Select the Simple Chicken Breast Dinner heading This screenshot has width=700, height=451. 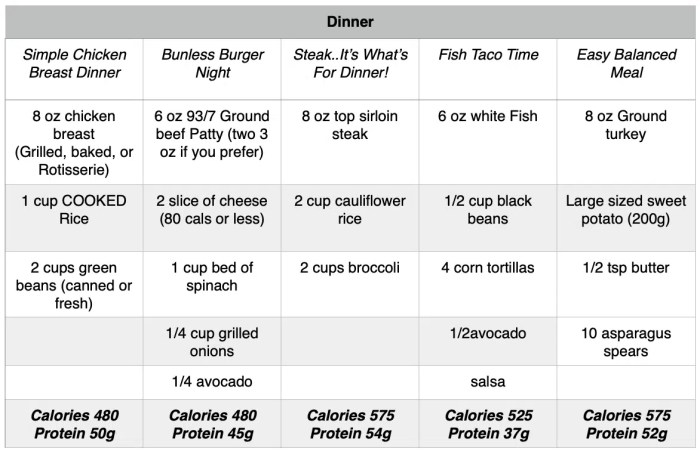75,65
